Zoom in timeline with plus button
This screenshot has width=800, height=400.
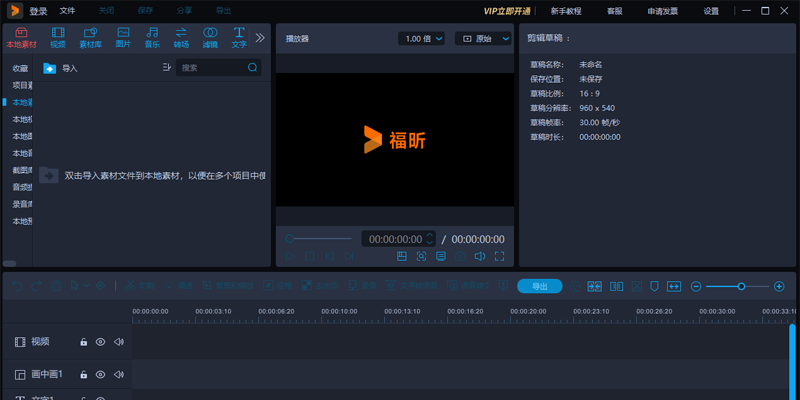[779, 286]
